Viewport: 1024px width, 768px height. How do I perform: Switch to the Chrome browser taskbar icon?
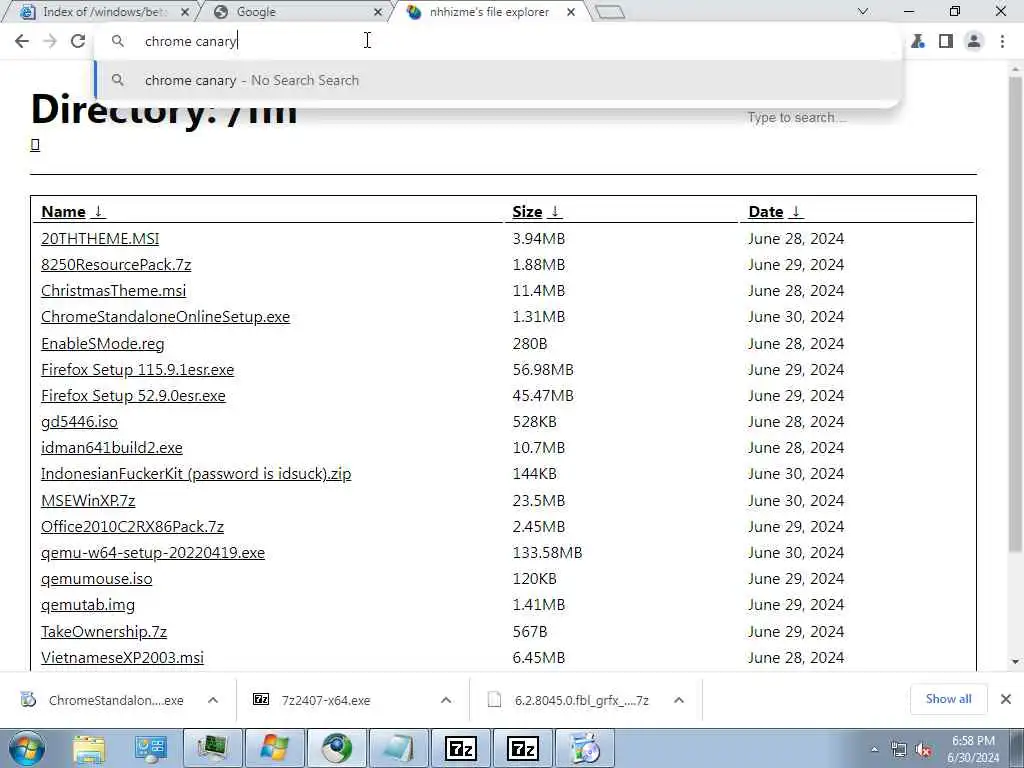[337, 748]
